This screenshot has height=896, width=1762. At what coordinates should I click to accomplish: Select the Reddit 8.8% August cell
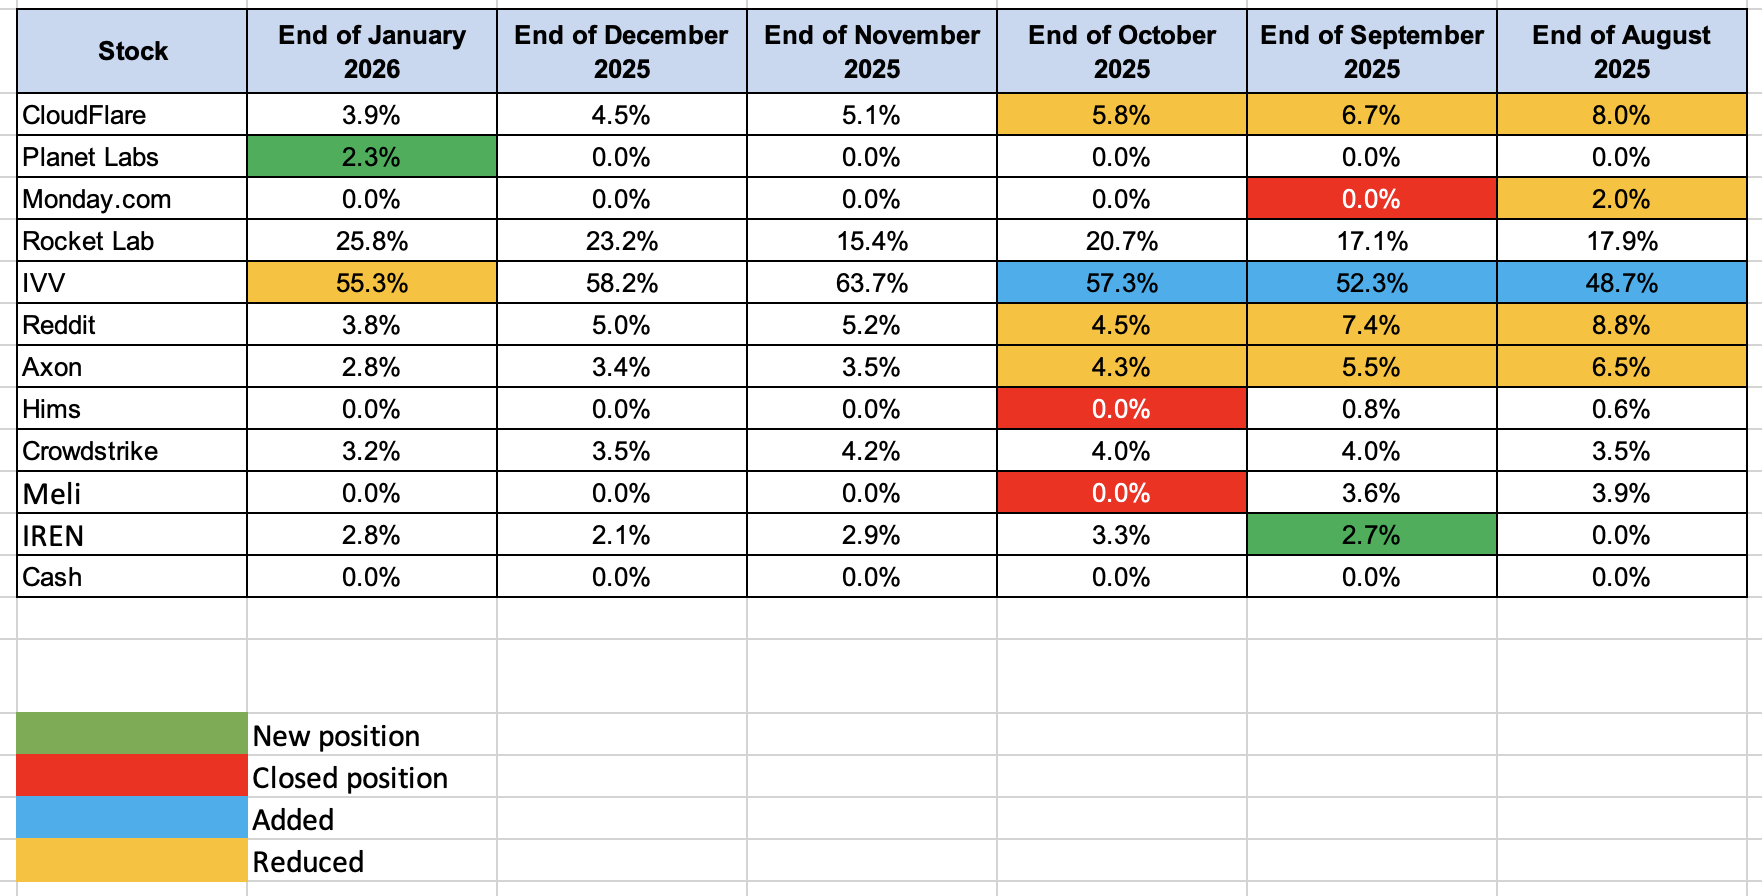(x=1621, y=325)
